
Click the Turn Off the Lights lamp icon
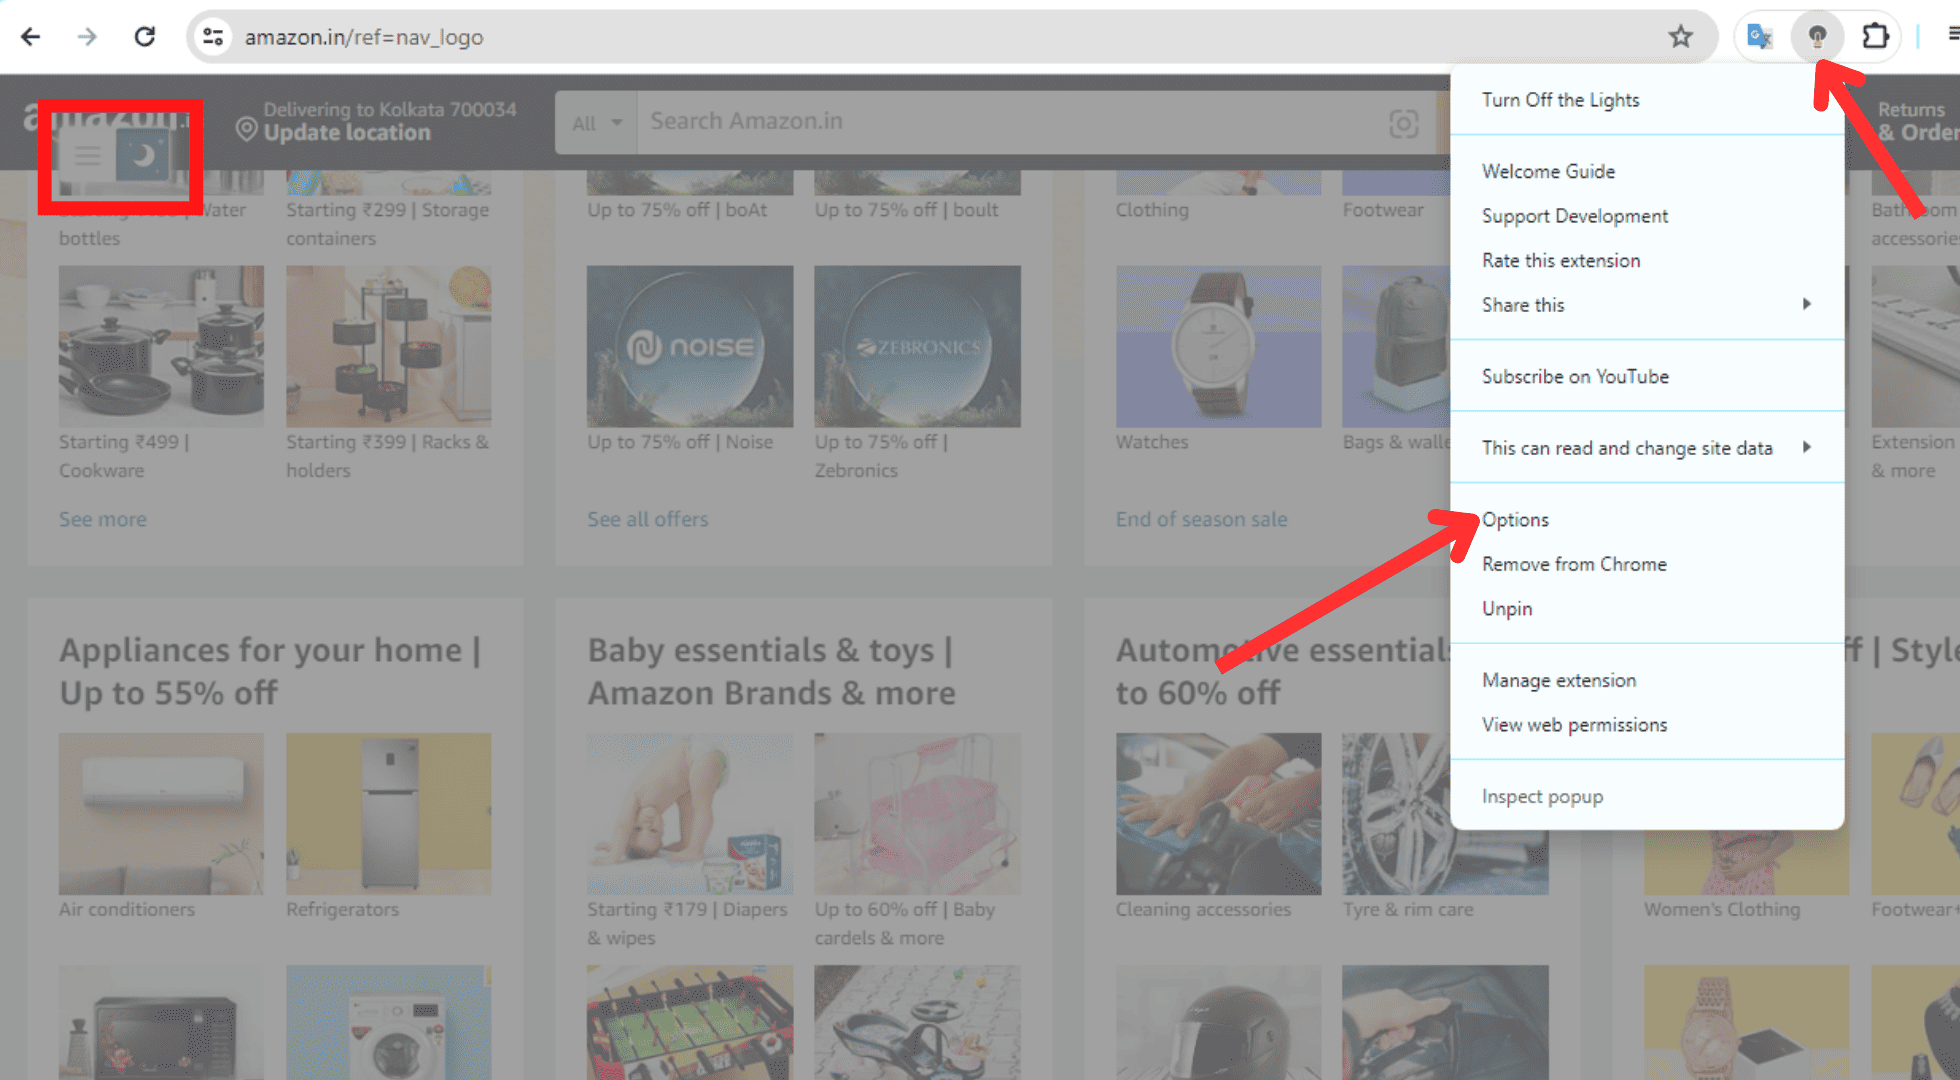(1817, 37)
